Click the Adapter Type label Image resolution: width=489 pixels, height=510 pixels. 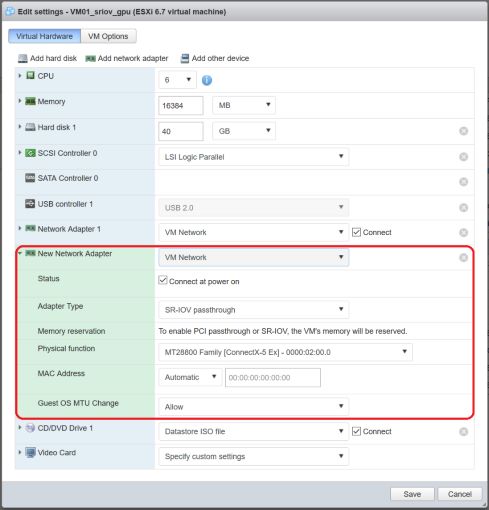(x=60, y=306)
